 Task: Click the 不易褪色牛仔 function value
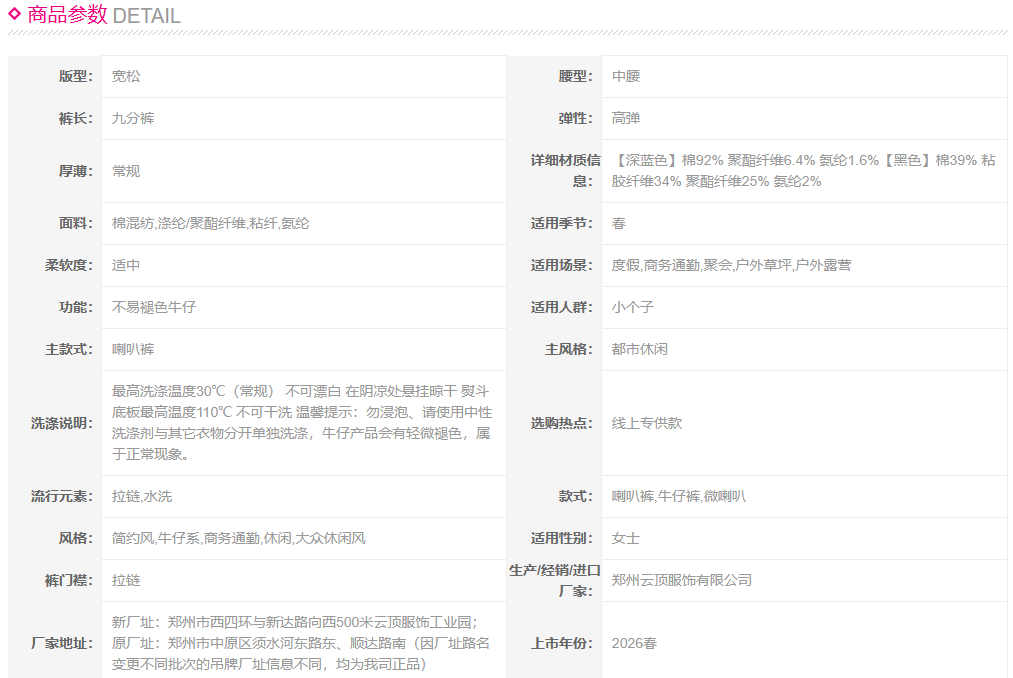tap(154, 307)
